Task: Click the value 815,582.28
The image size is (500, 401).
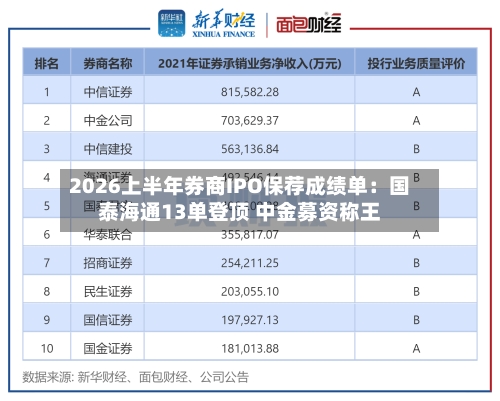Action: pos(250,92)
